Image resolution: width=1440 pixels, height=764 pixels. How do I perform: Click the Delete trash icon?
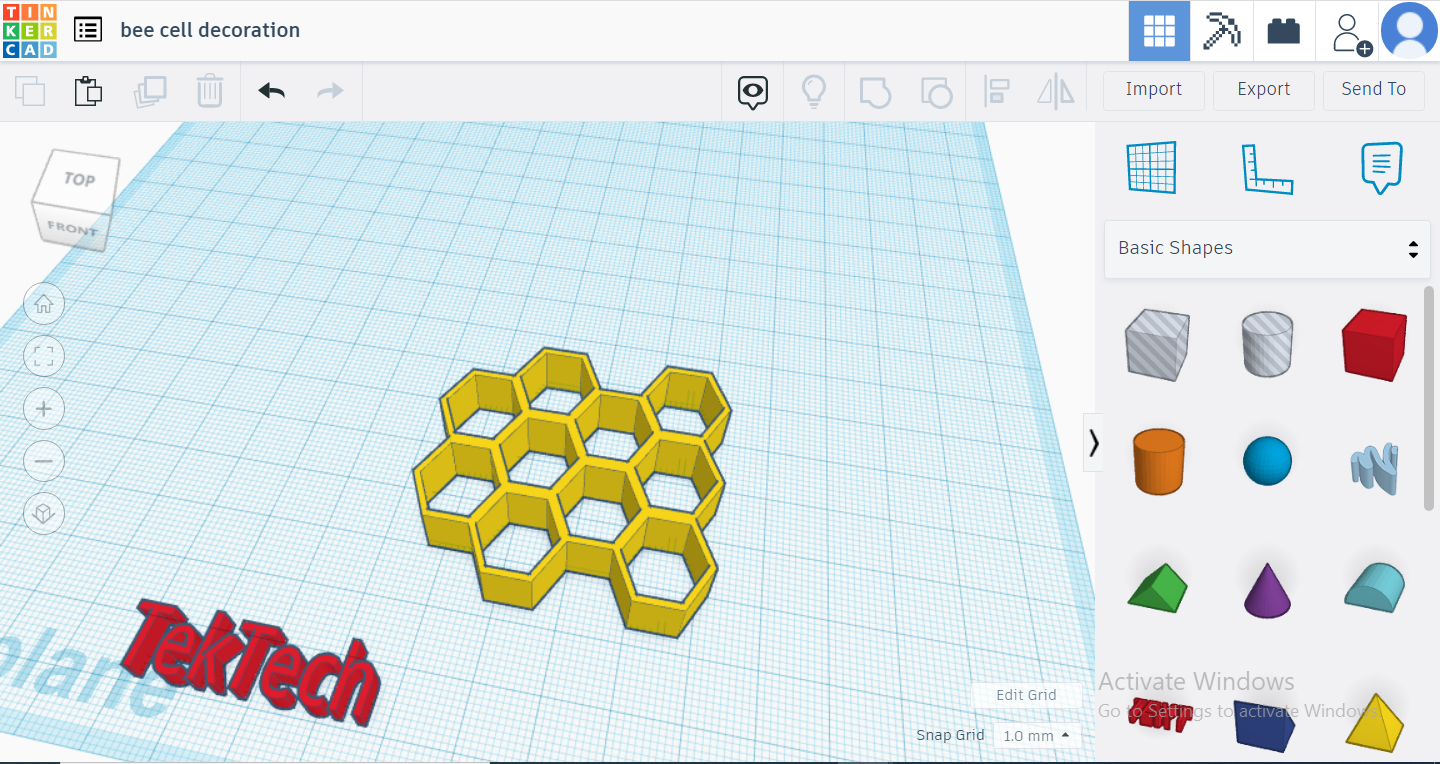[x=210, y=91]
